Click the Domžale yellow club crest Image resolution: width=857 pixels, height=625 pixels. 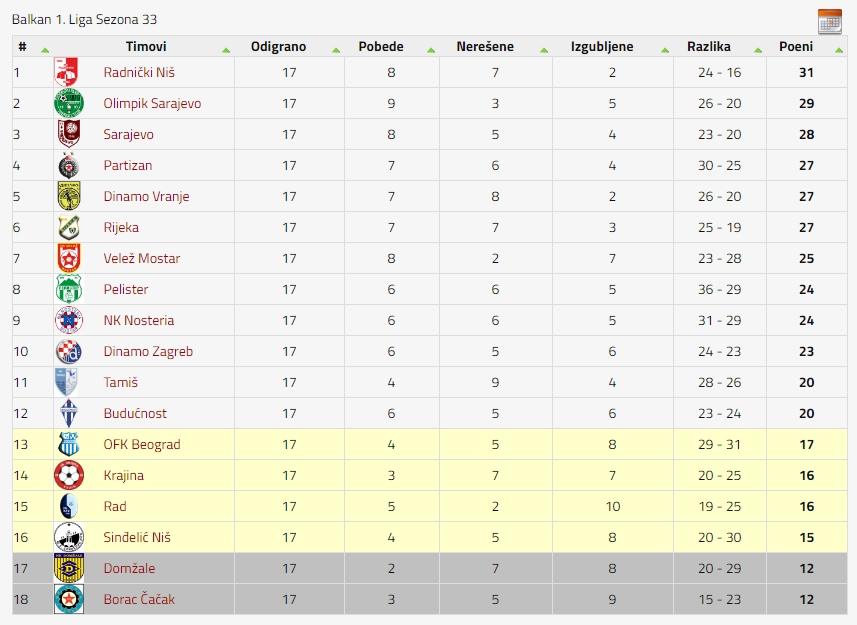pos(69,568)
